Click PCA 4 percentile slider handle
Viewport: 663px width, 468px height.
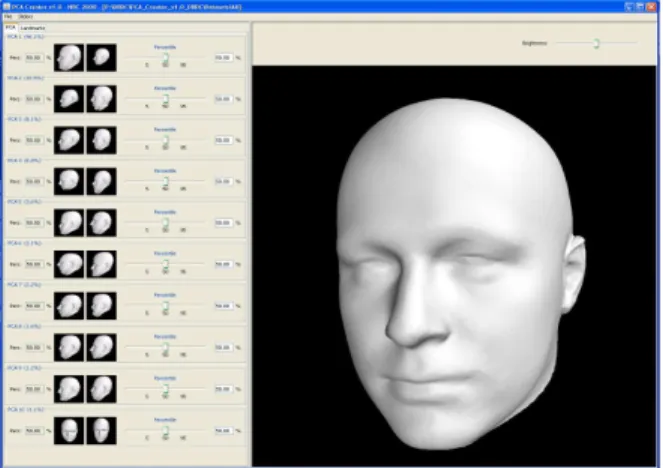[166, 182]
